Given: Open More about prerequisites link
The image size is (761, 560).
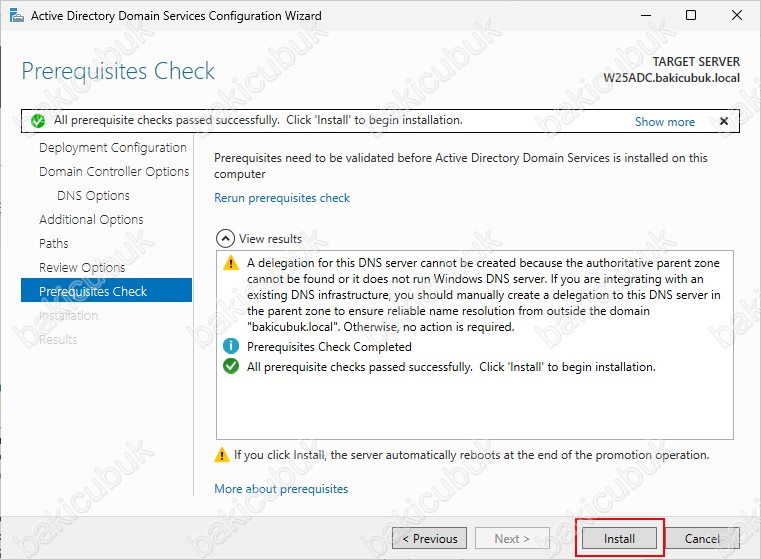Looking at the screenshot, I should (x=281, y=489).
